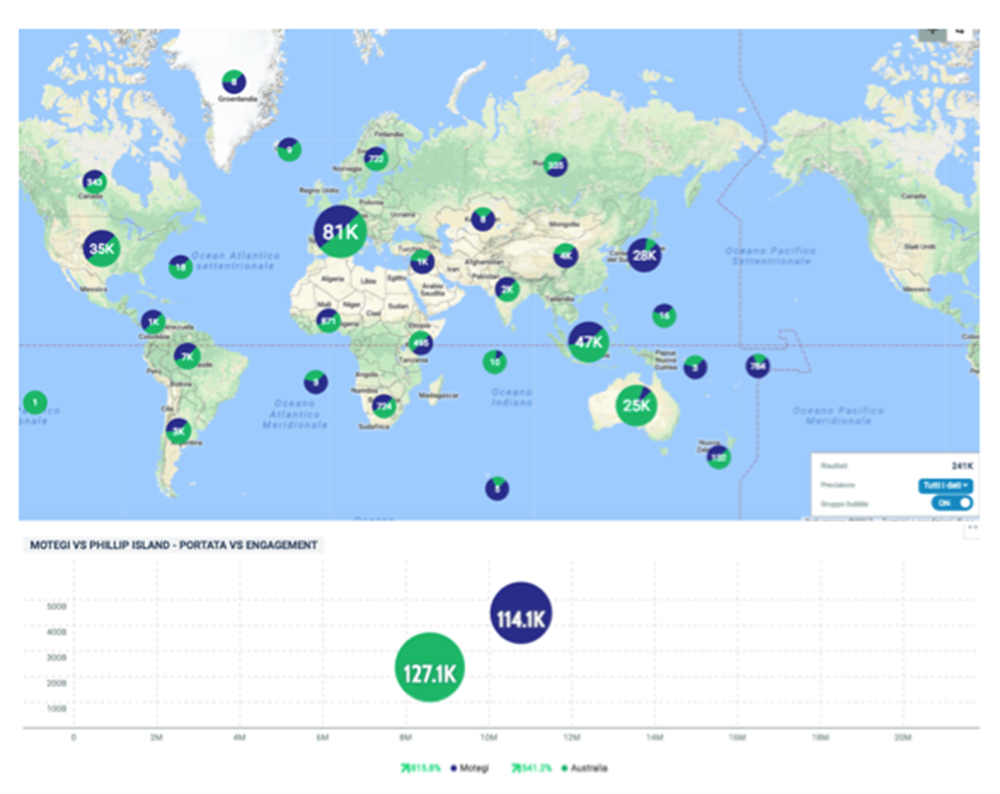The width and height of the screenshot is (1000, 794).
Task: Click the 132 bubble over New Zealand
Action: pyautogui.click(x=719, y=457)
